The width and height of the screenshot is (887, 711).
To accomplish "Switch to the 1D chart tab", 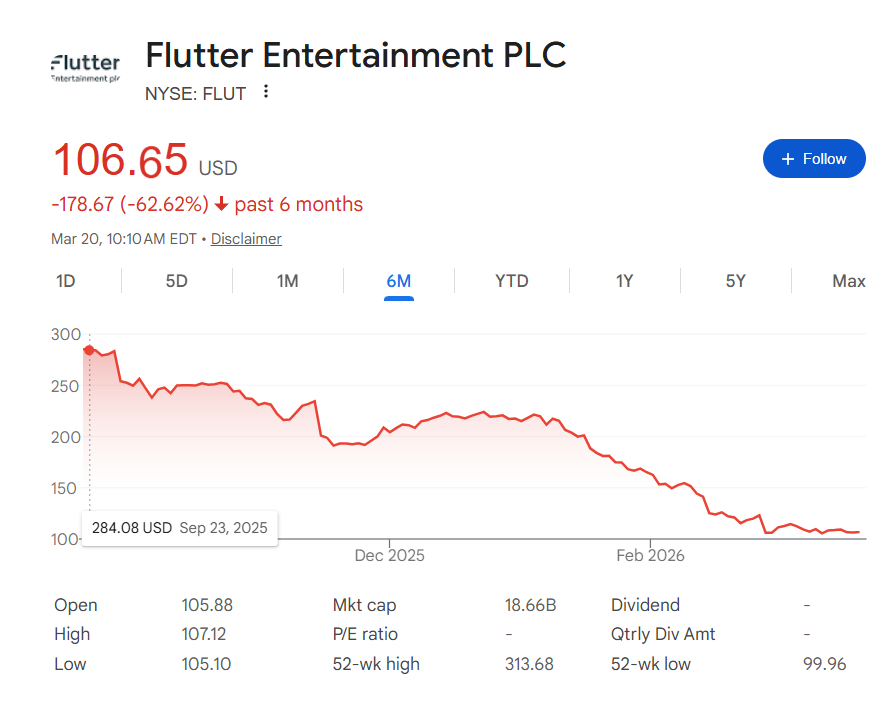I will (65, 281).
